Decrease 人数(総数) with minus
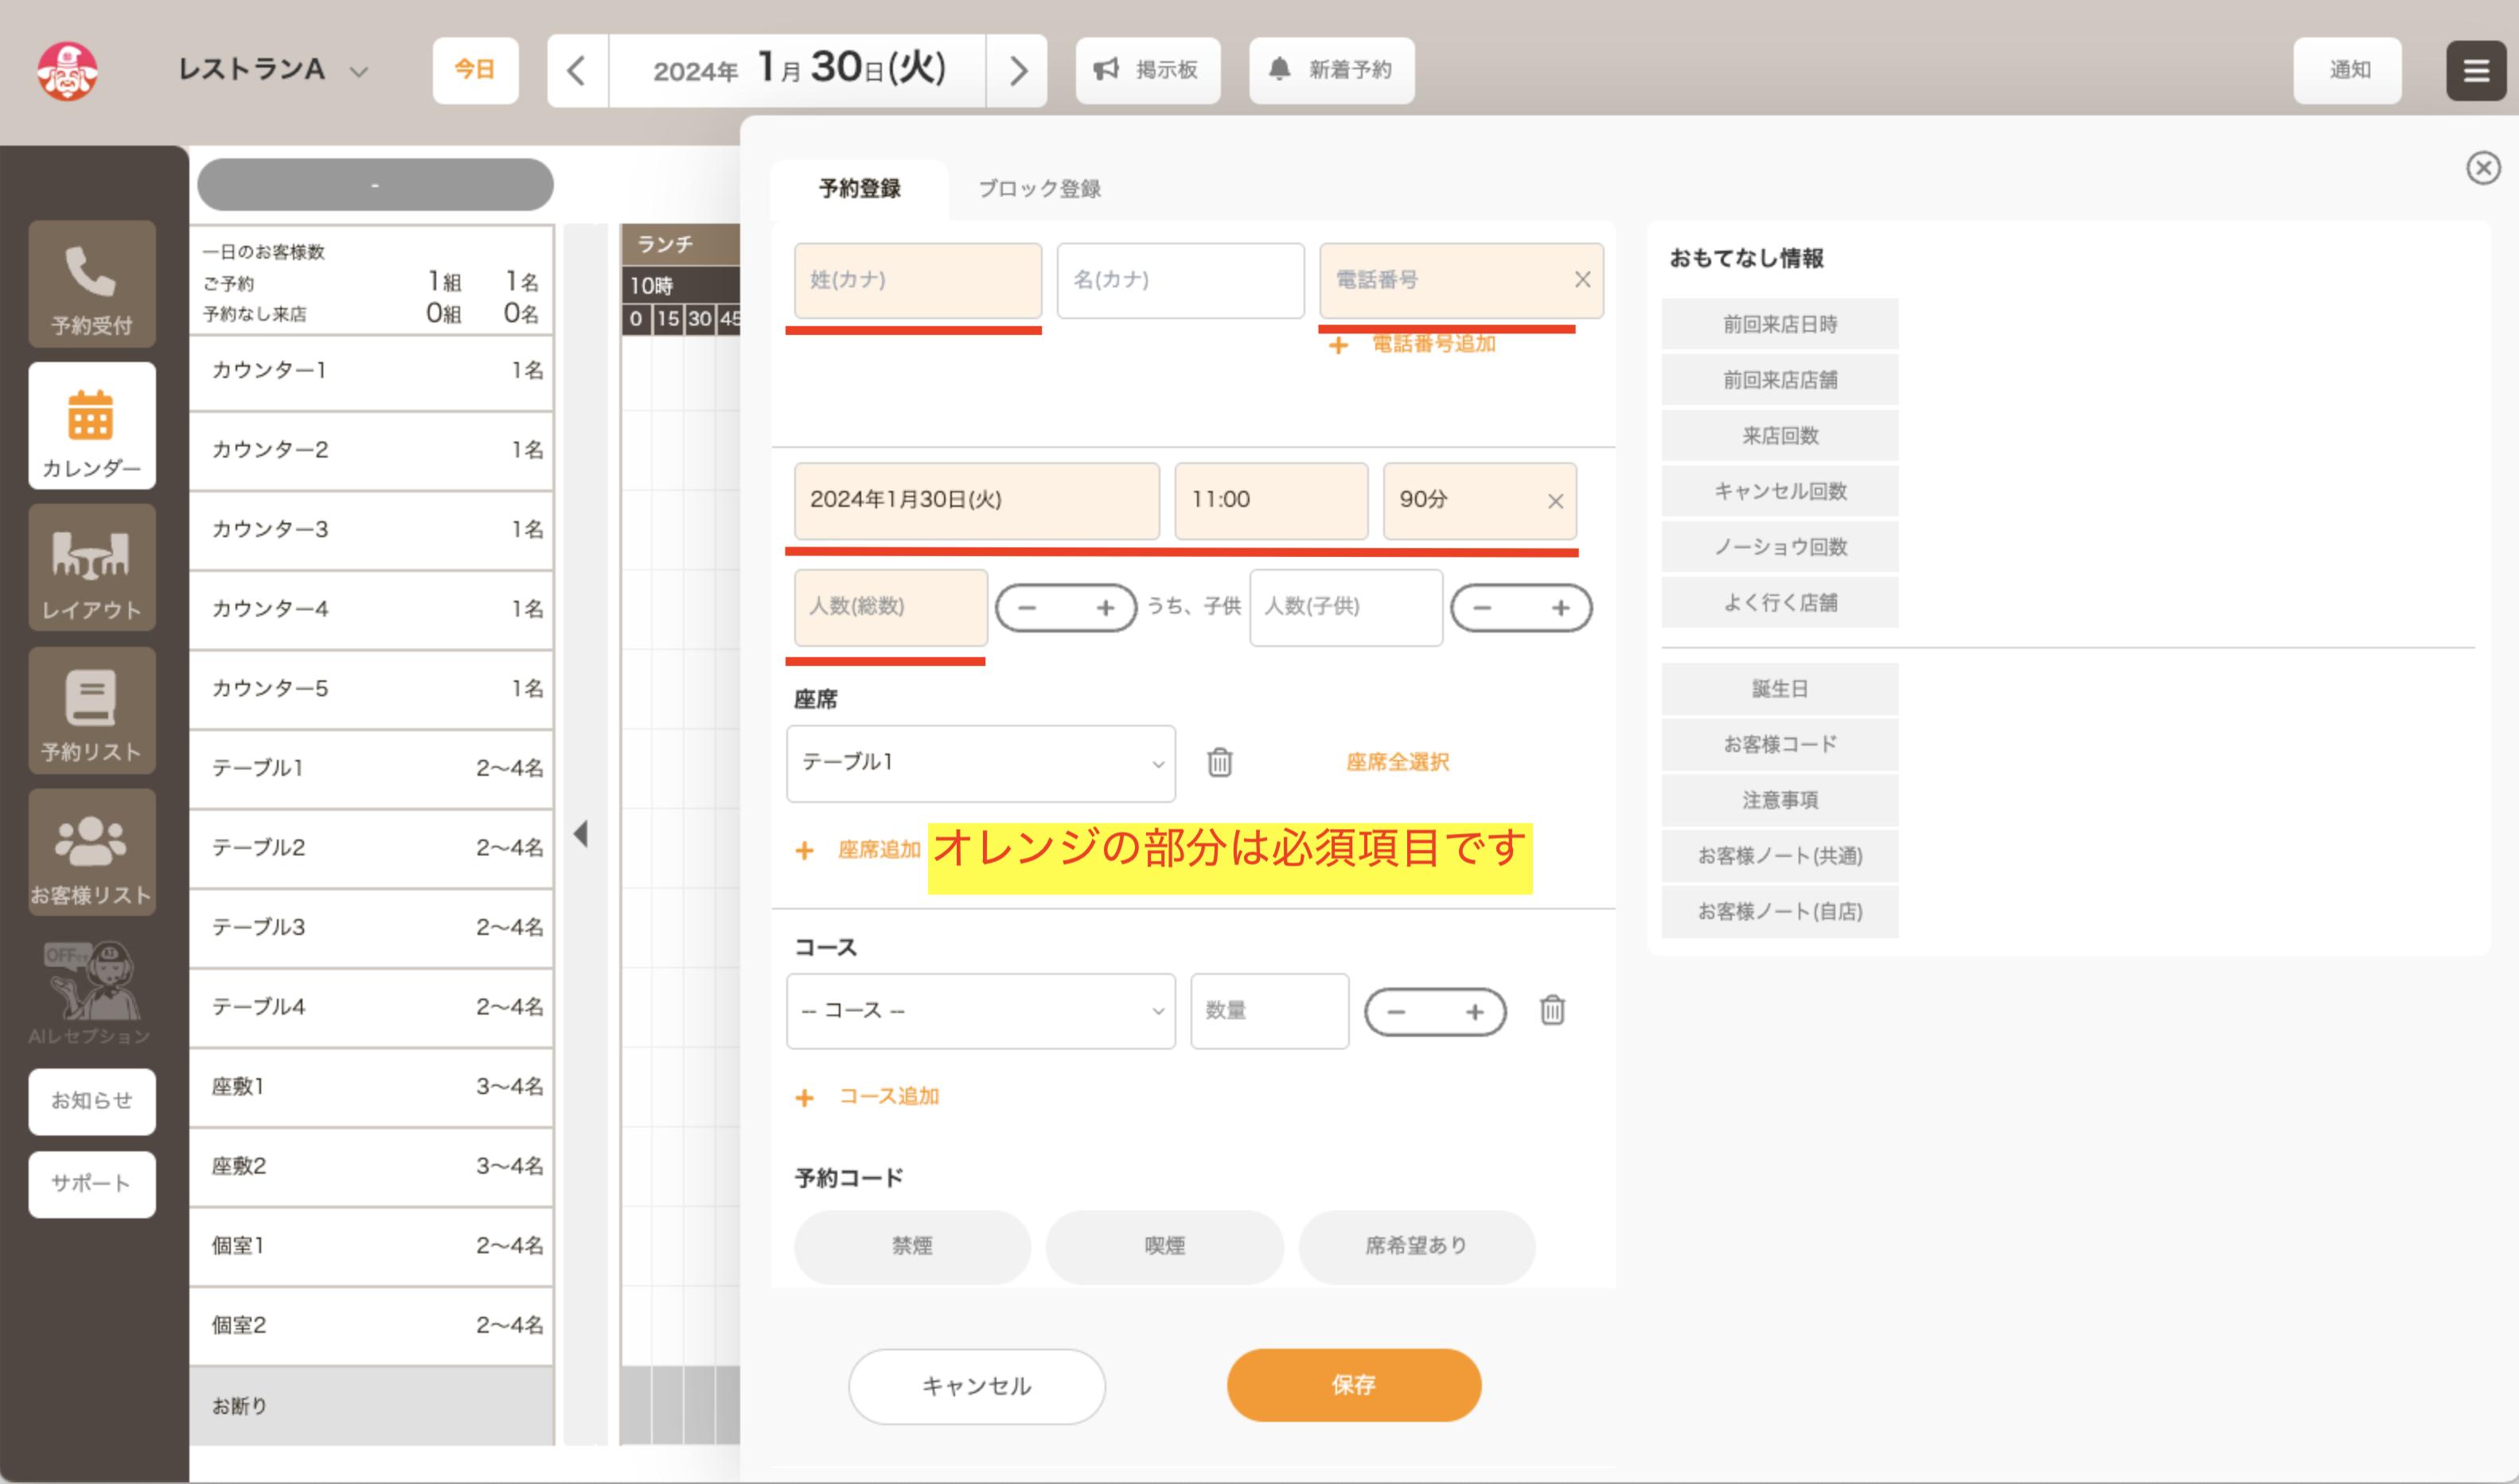 click(1028, 608)
